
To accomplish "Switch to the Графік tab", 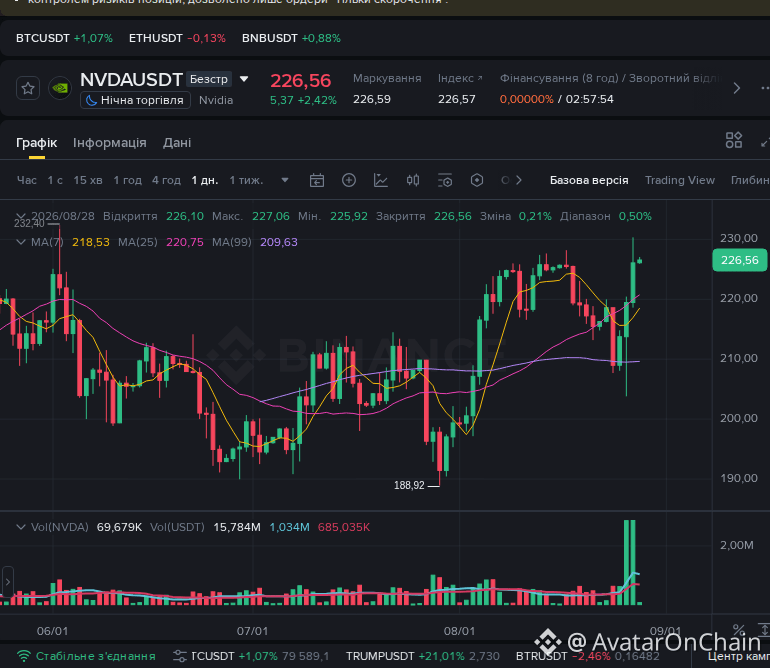I will [37, 143].
